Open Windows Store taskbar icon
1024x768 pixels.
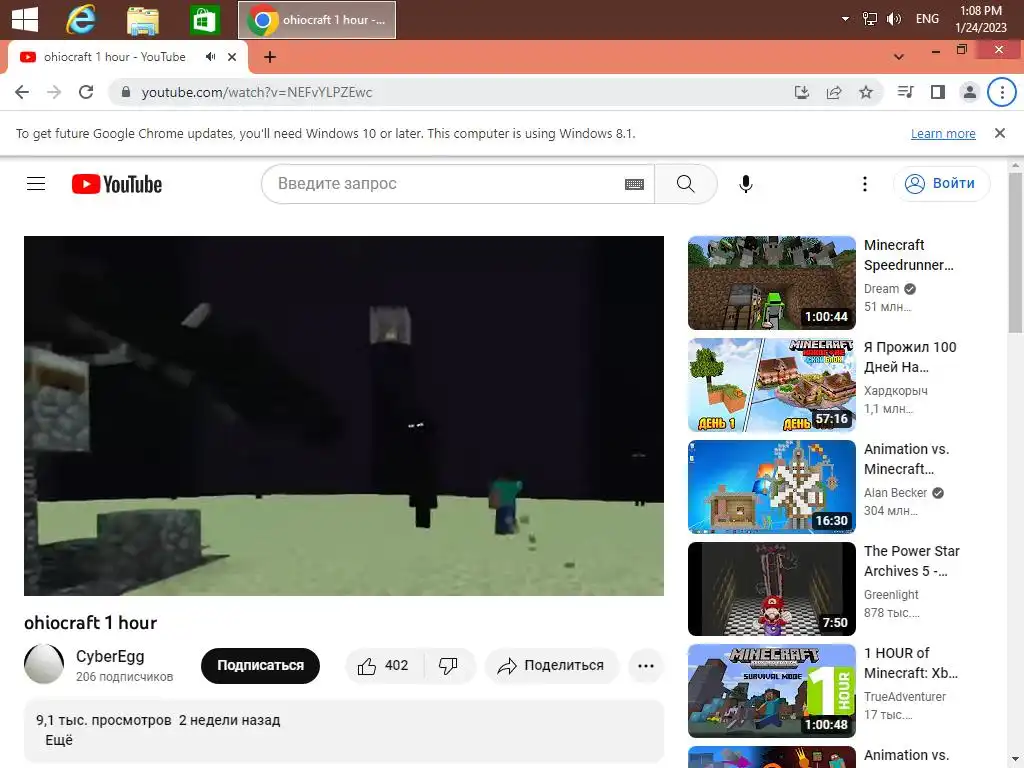pyautogui.click(x=204, y=20)
